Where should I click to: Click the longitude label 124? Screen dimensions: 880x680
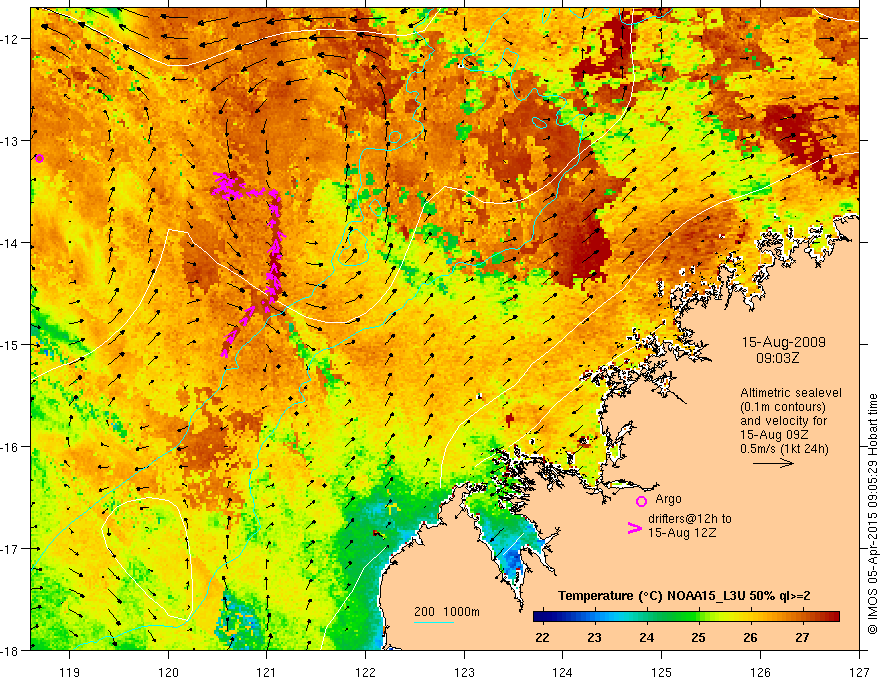click(563, 672)
